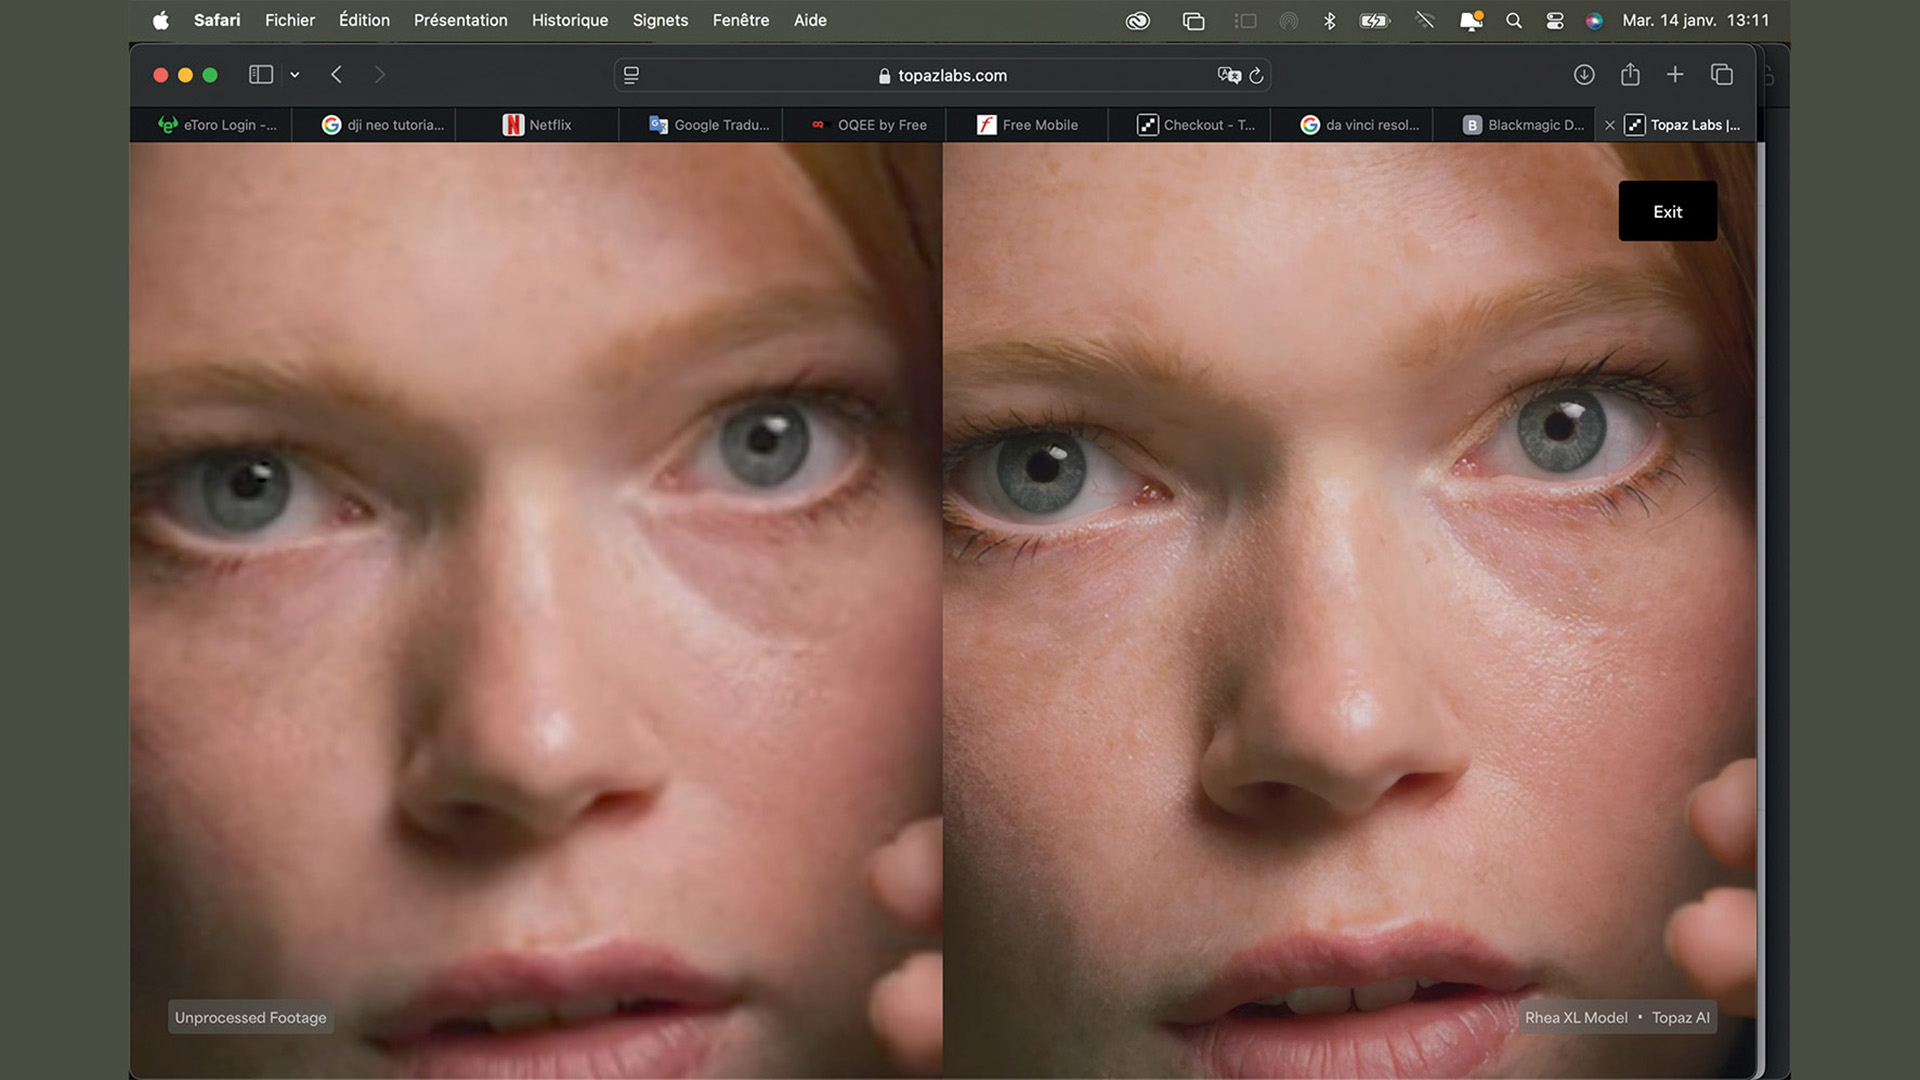Open macOS Control Center icon
Image resolution: width=1920 pixels, height=1080 pixels.
pos(1554,20)
